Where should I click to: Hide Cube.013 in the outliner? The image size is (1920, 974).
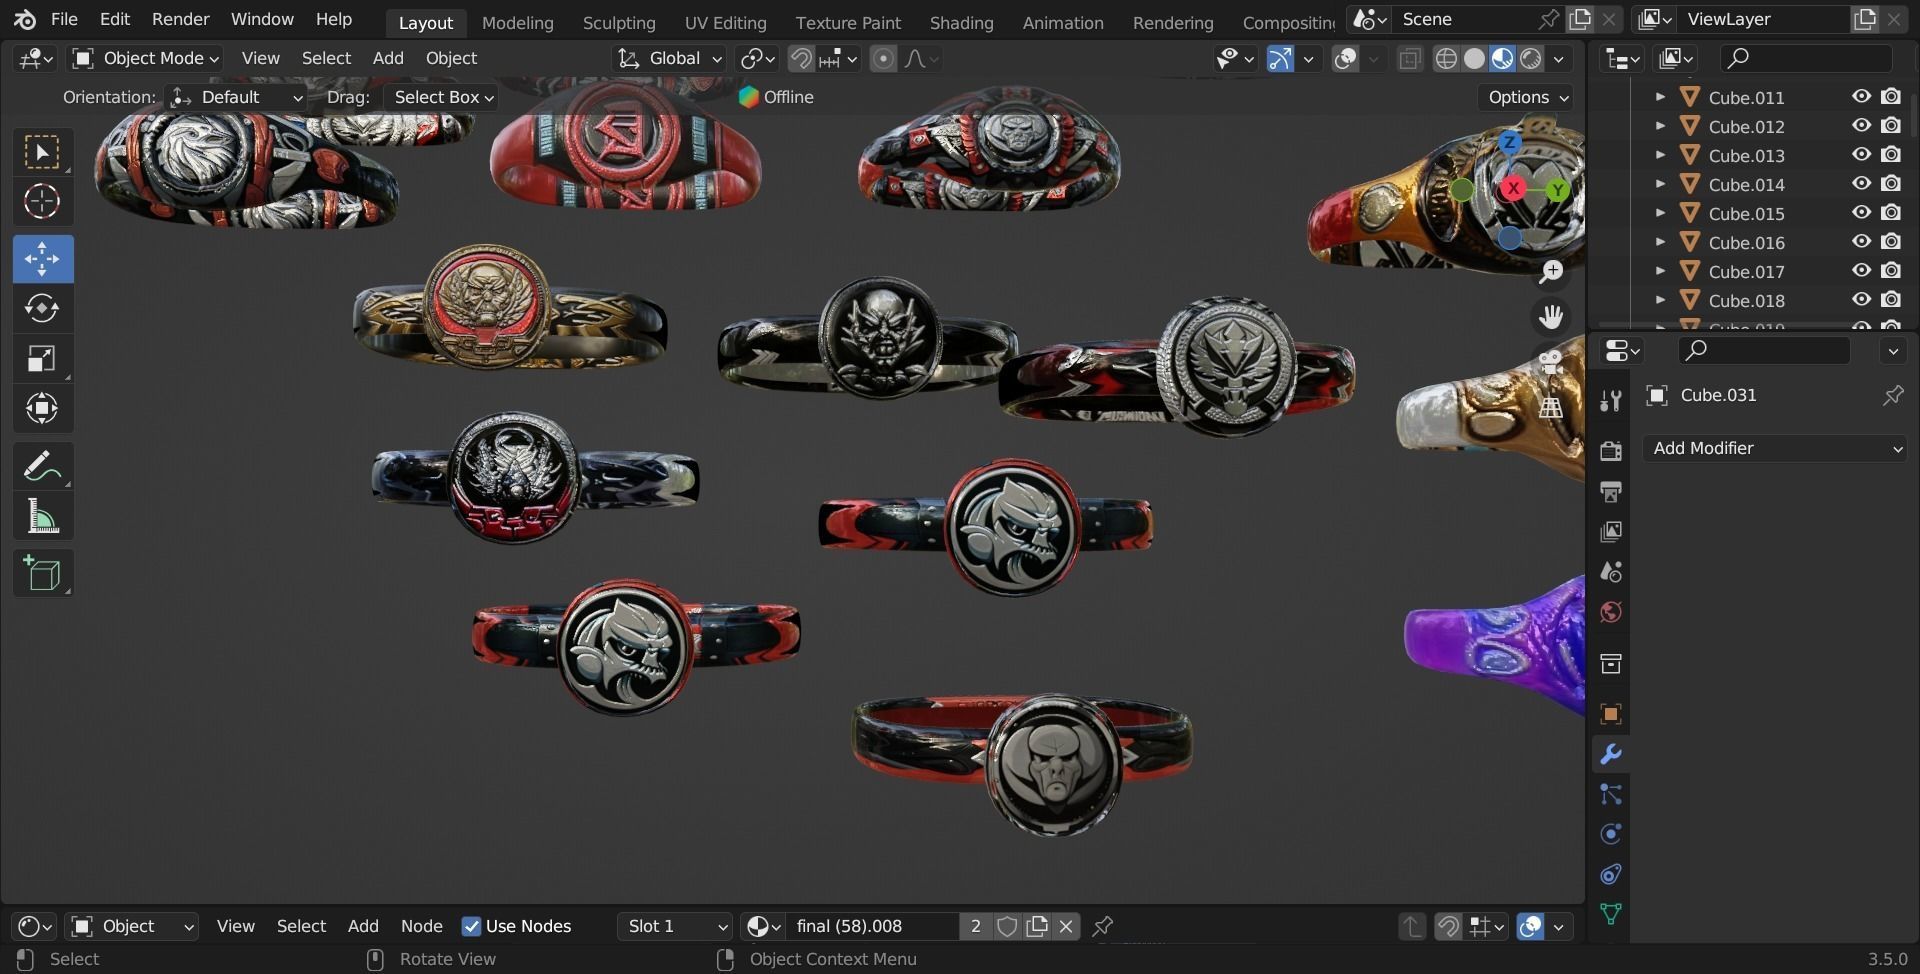[1860, 155]
